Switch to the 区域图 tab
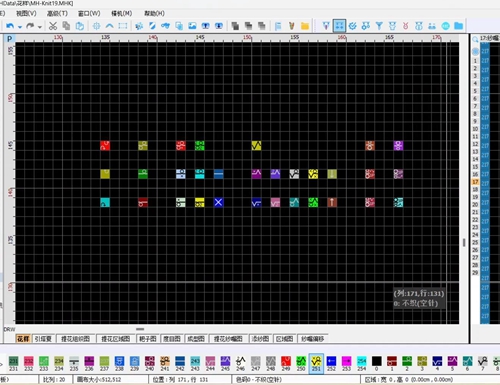The width and height of the screenshot is (500, 385). click(284, 339)
